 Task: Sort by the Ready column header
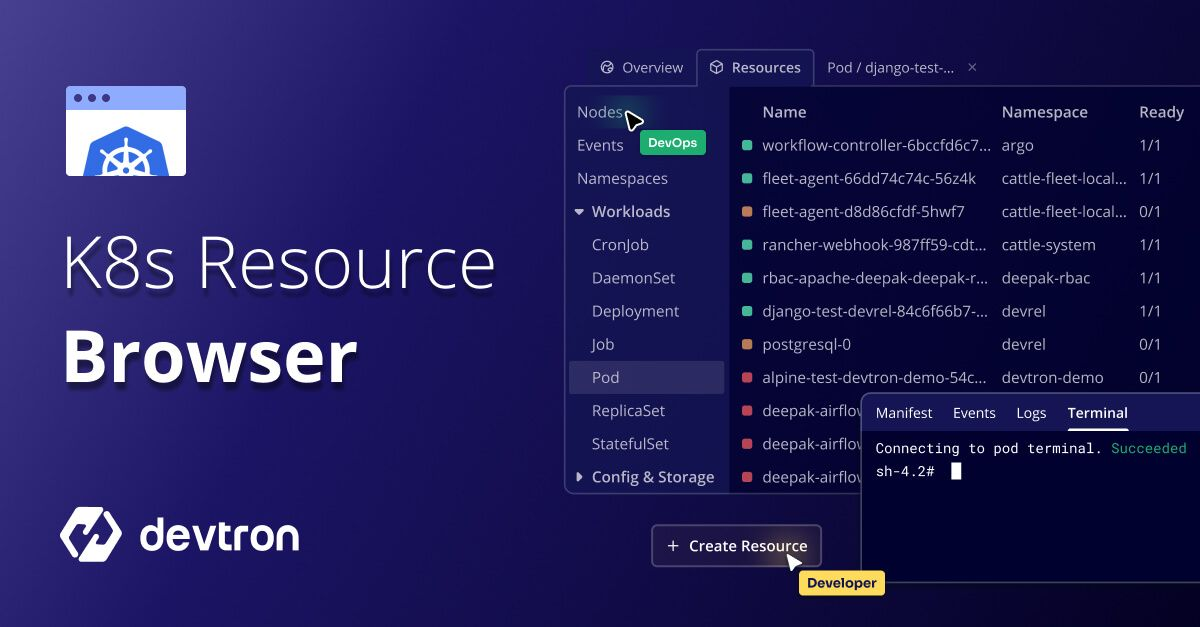point(1161,112)
